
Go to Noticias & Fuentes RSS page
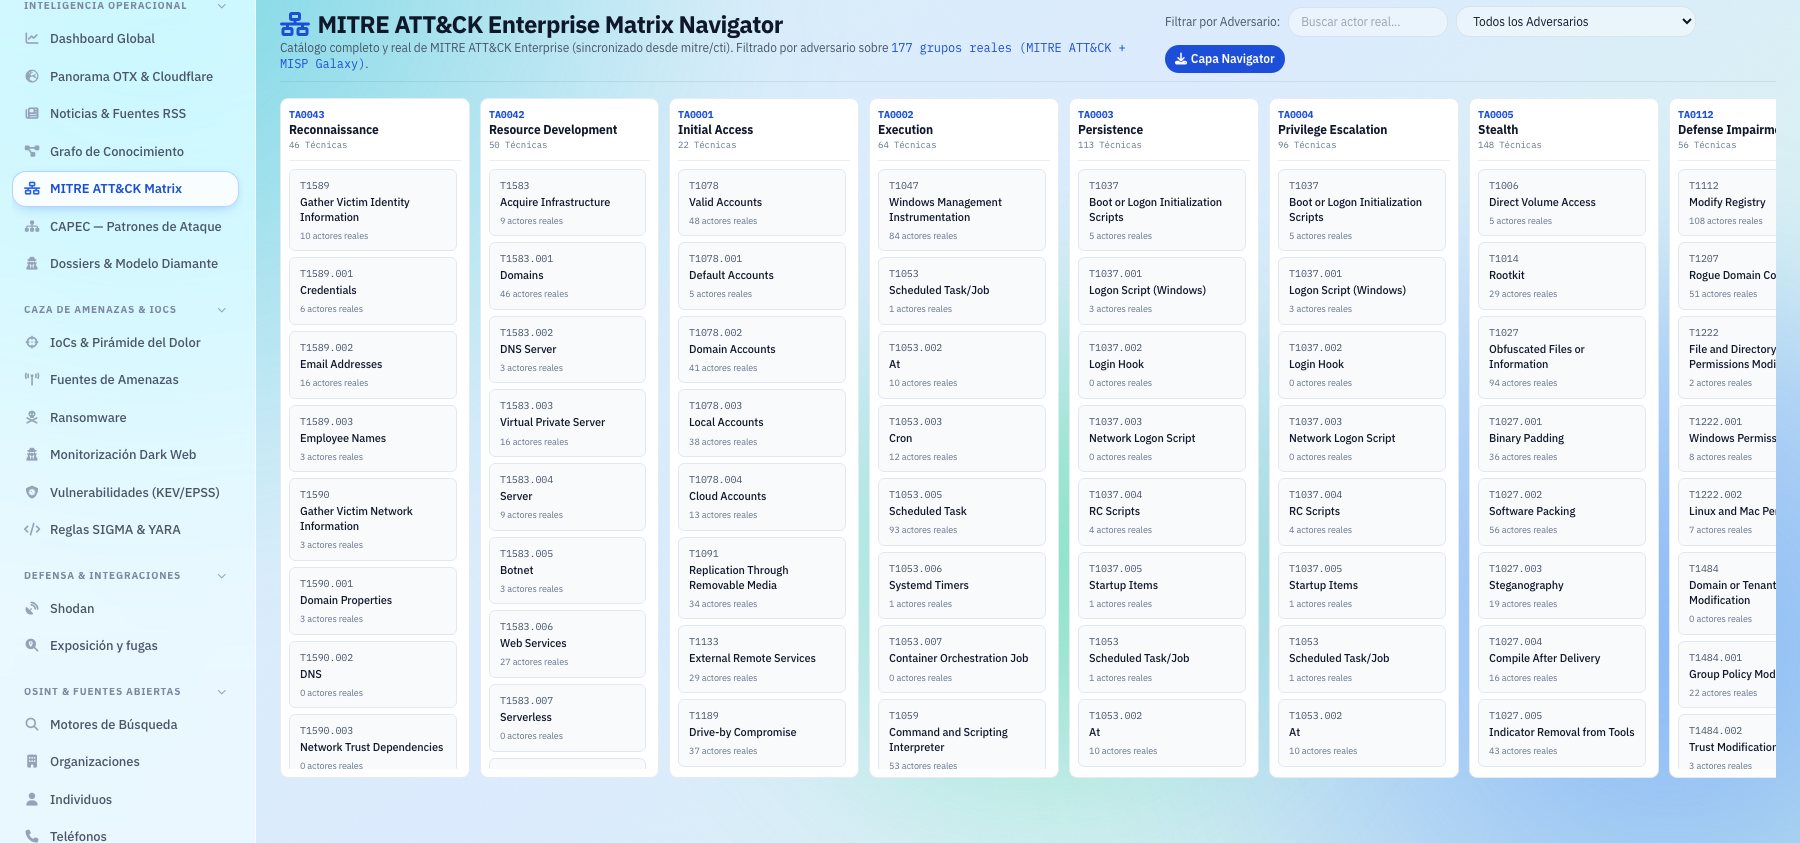[125, 114]
